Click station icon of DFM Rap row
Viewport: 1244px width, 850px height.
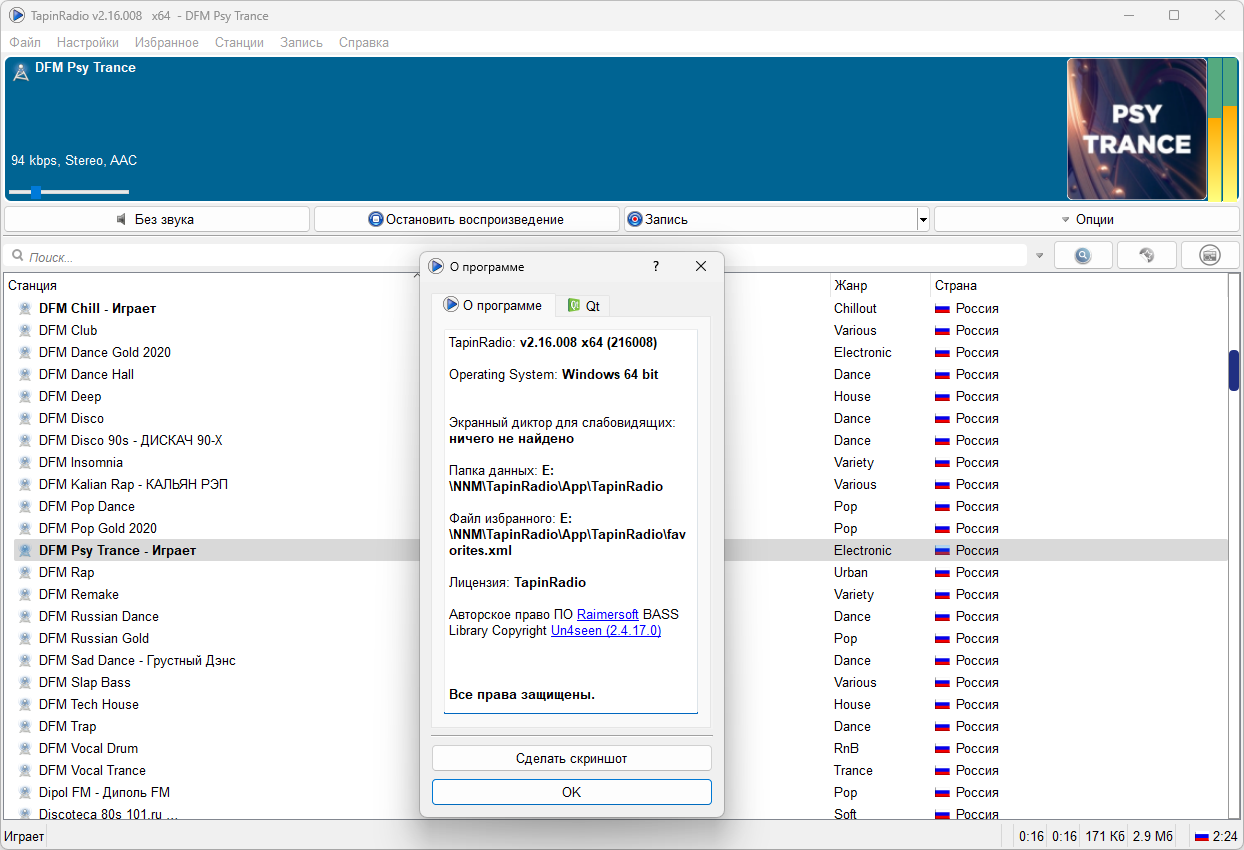(x=26, y=573)
